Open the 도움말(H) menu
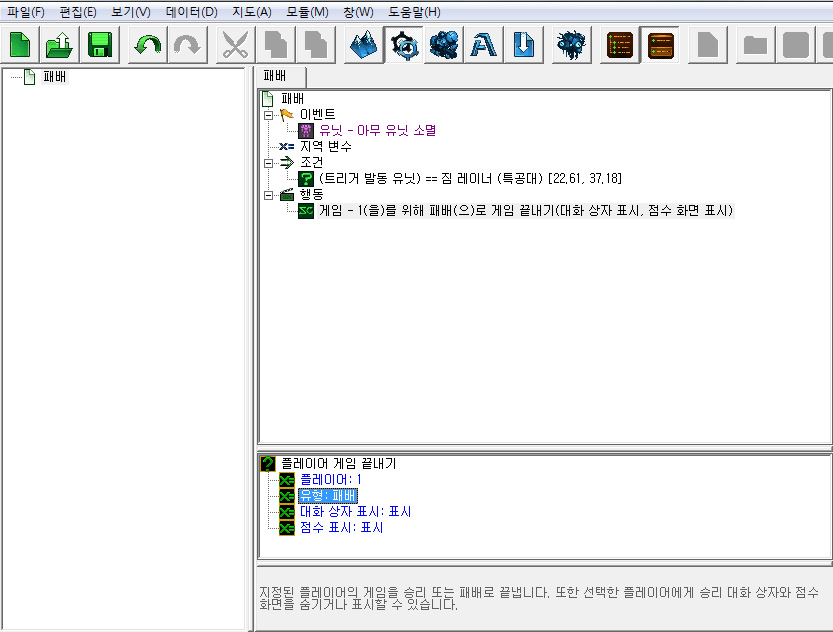Image resolution: width=833 pixels, height=632 pixels. (x=414, y=12)
